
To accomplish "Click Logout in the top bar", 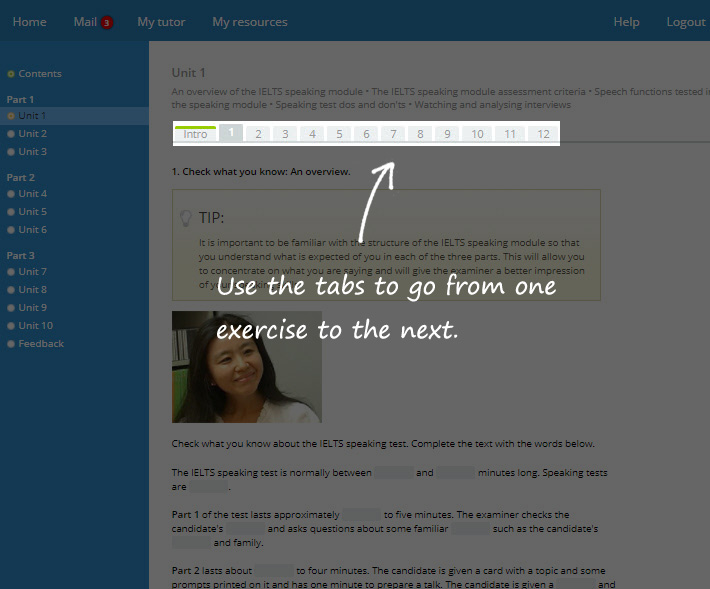I will [x=685, y=22].
